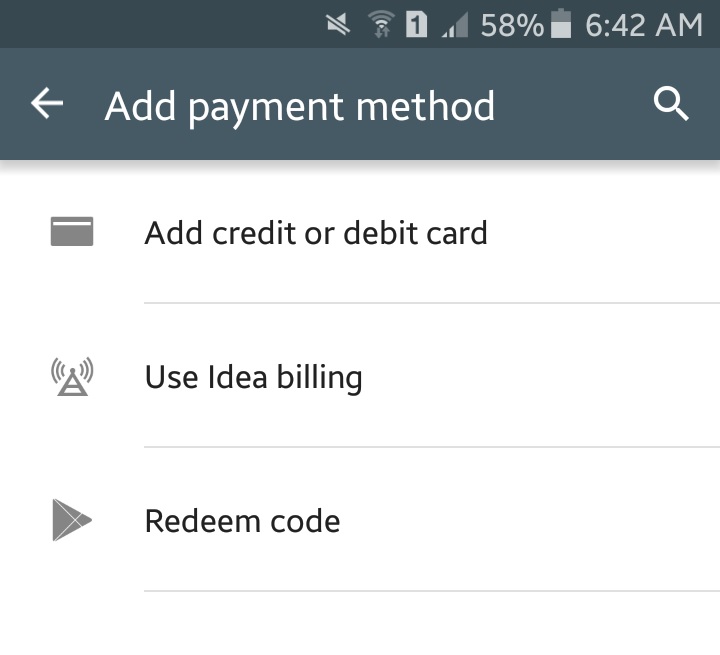720x655 pixels.
Task: Tap the back arrow in header
Action: pyautogui.click(x=47, y=104)
